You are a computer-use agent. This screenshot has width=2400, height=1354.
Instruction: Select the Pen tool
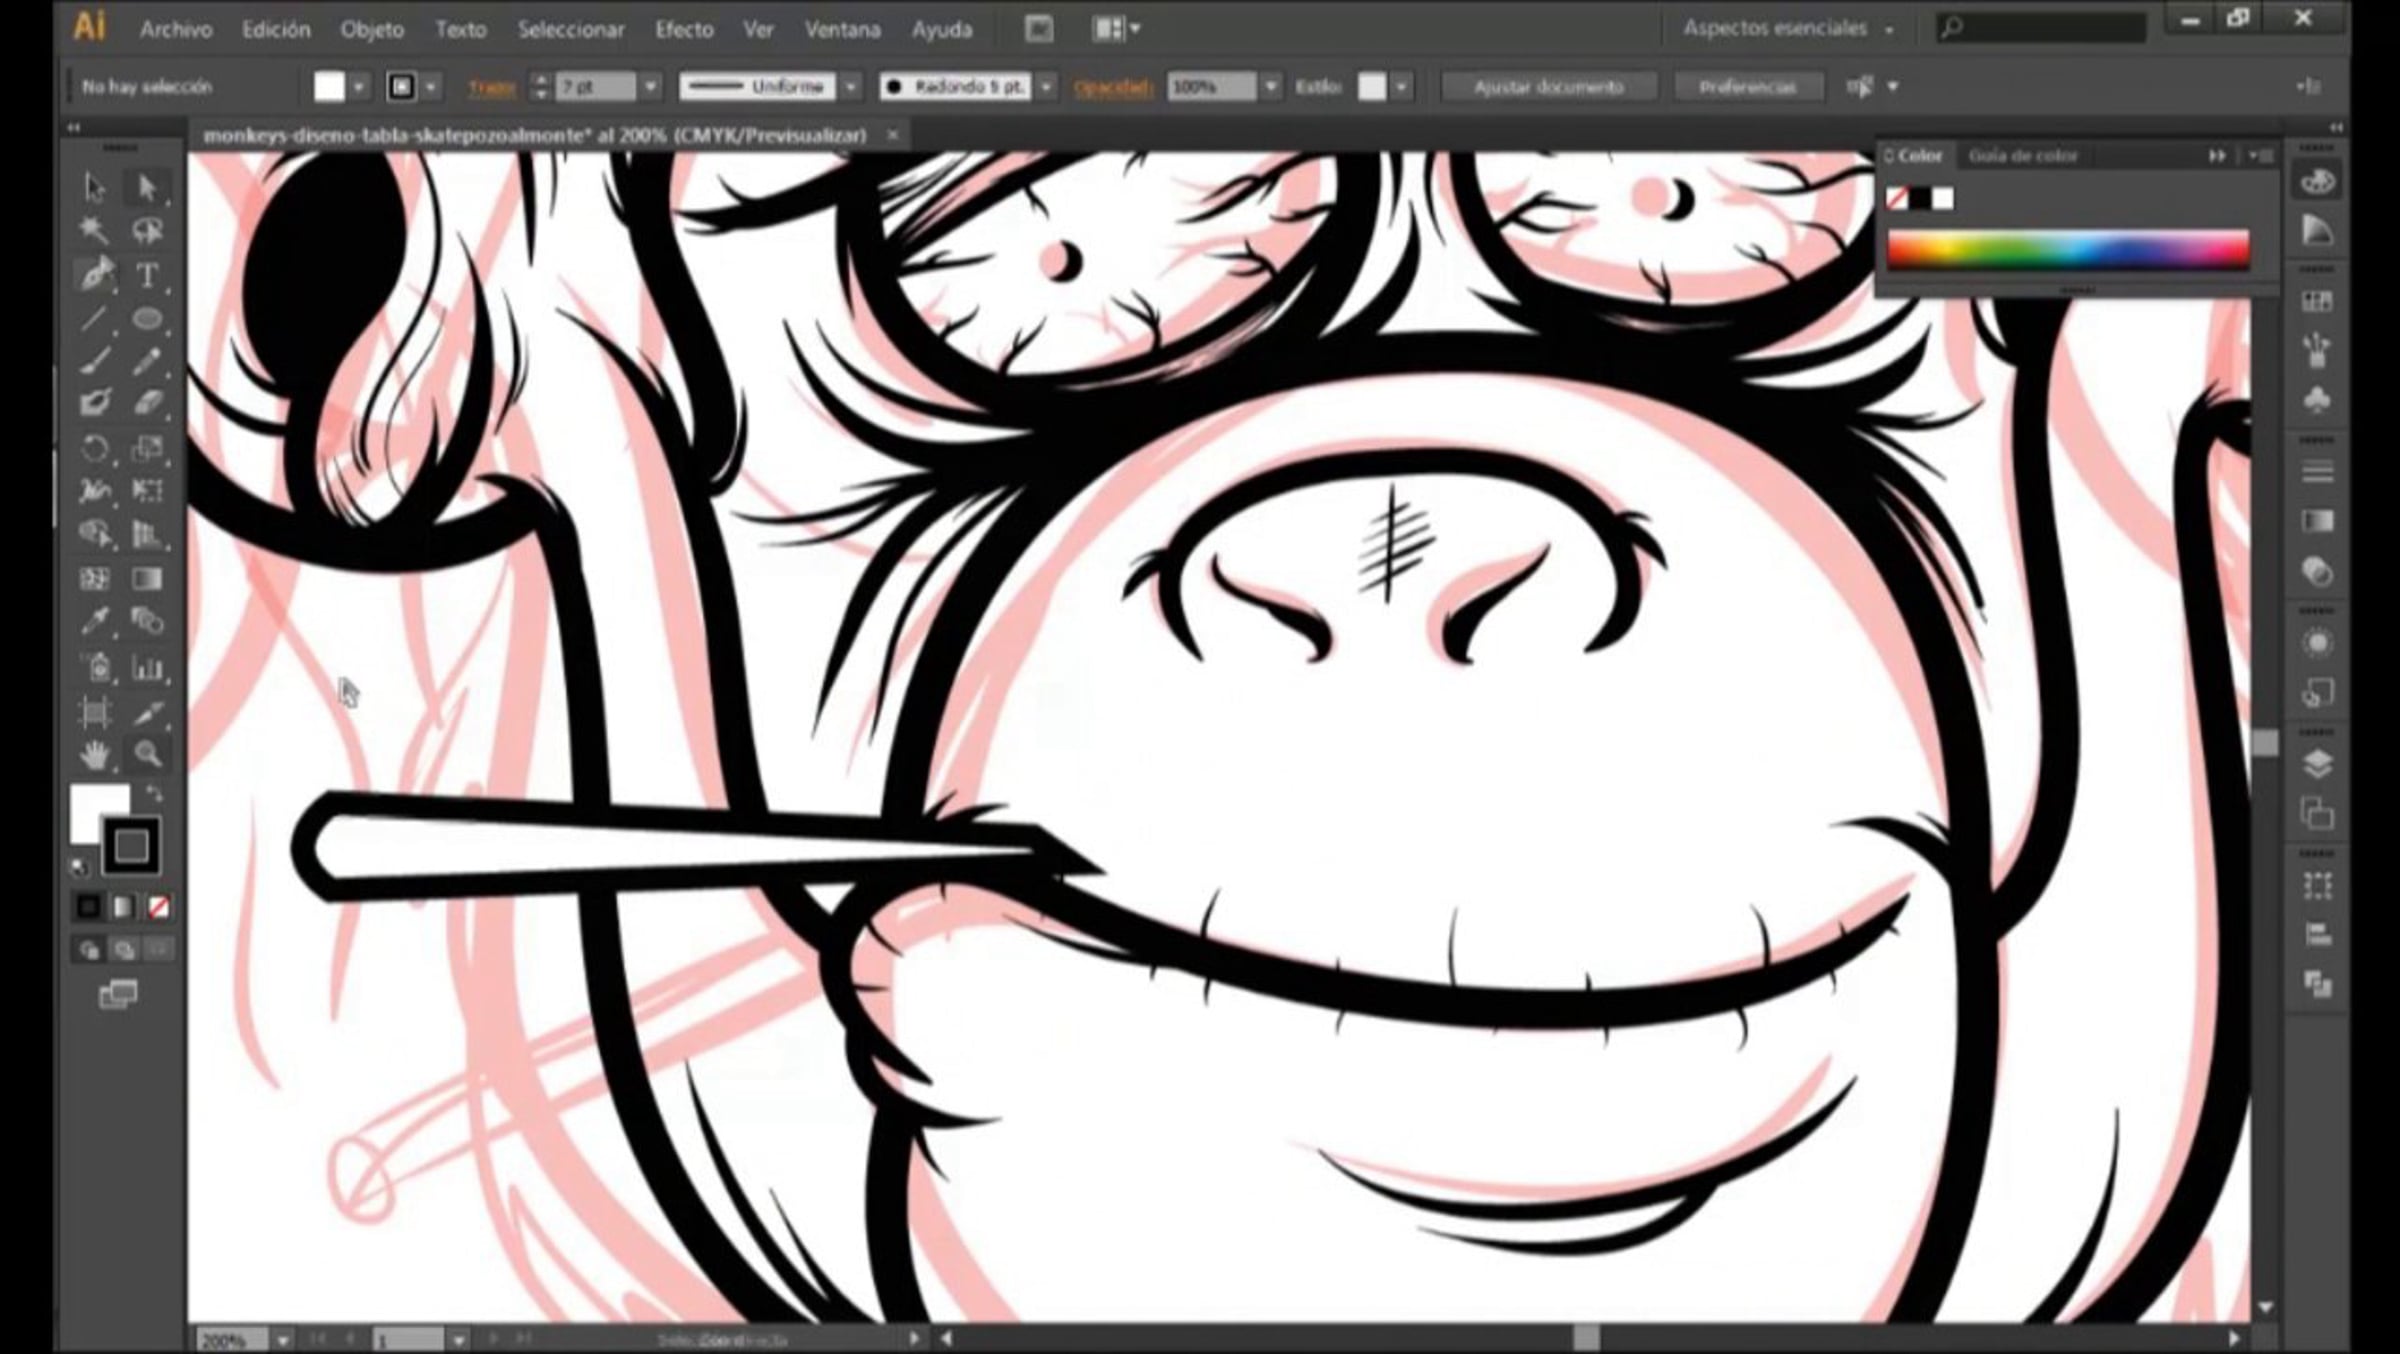click(x=96, y=273)
